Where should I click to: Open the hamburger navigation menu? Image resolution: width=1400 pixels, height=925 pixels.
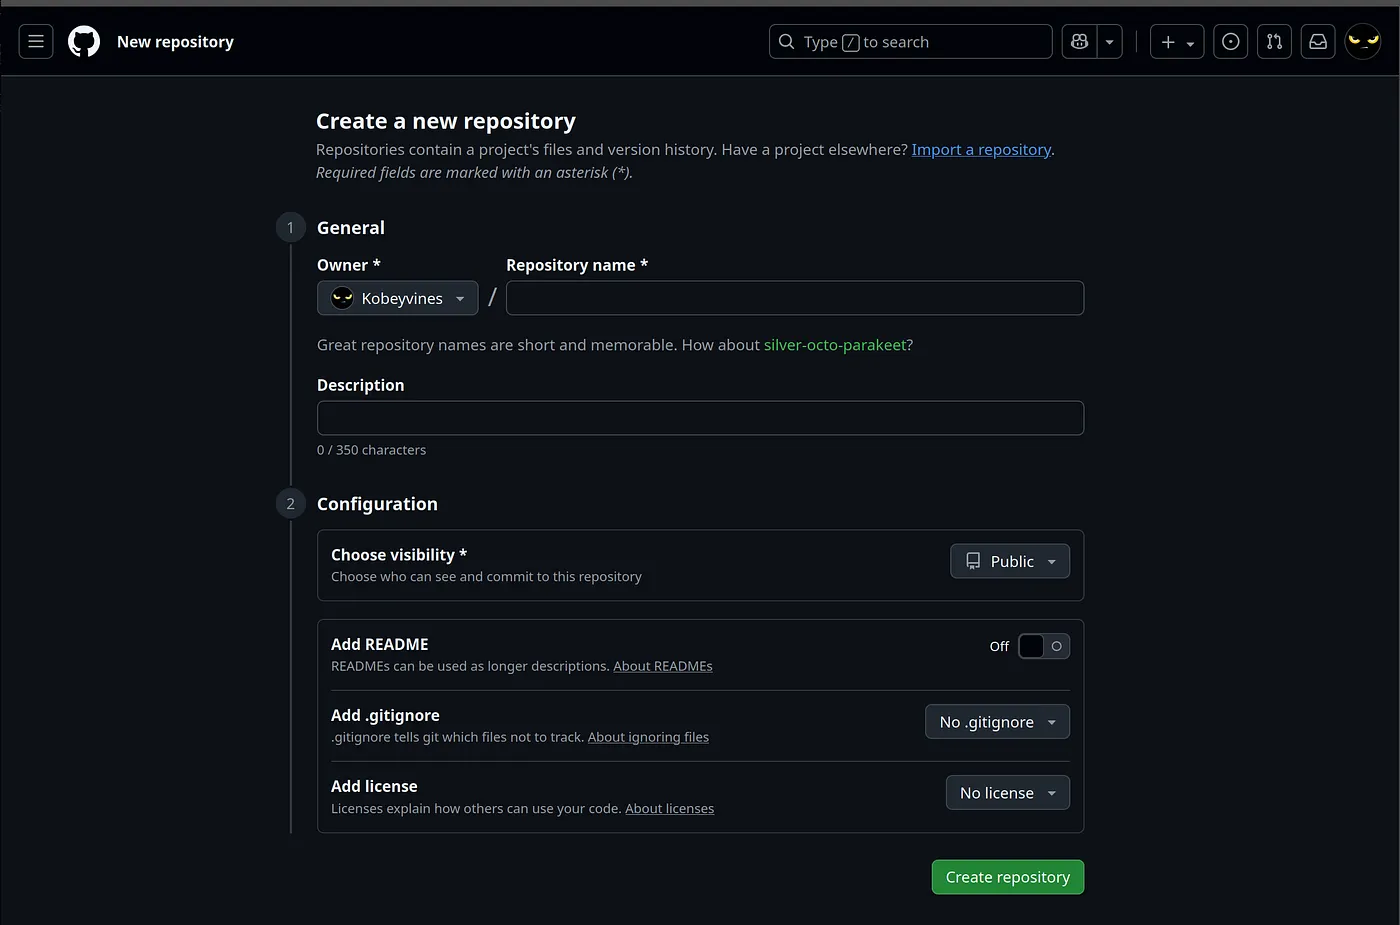tap(36, 42)
